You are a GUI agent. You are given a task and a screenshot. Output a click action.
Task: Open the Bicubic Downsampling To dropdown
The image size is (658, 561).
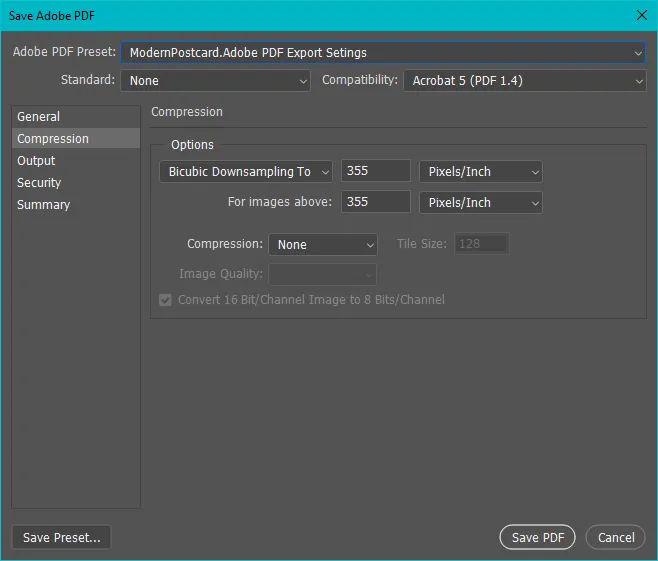tap(246, 172)
